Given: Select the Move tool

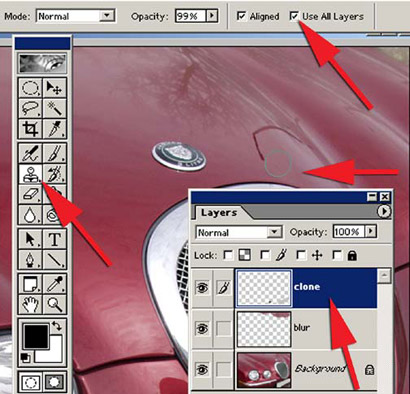Looking at the screenshot, I should pos(54,88).
